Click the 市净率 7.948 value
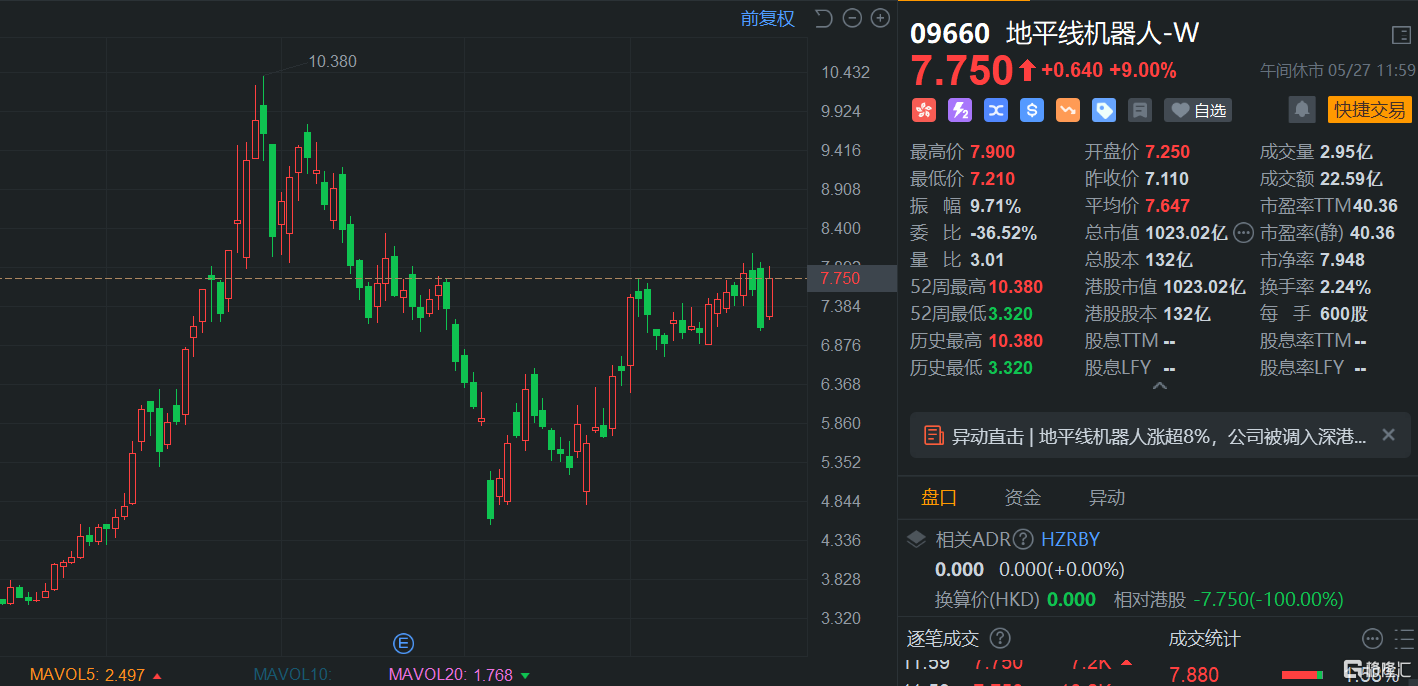The image size is (1418, 686). 1342,260
